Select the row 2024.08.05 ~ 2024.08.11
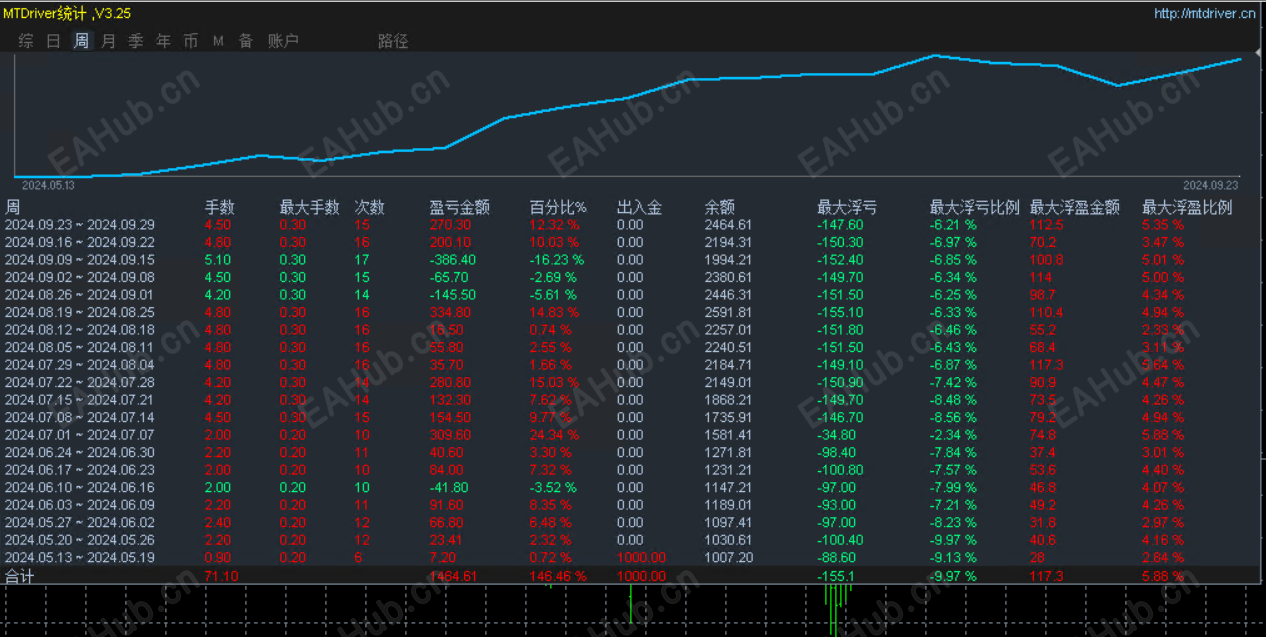Screen dimensions: 1266x637 (630, 347)
